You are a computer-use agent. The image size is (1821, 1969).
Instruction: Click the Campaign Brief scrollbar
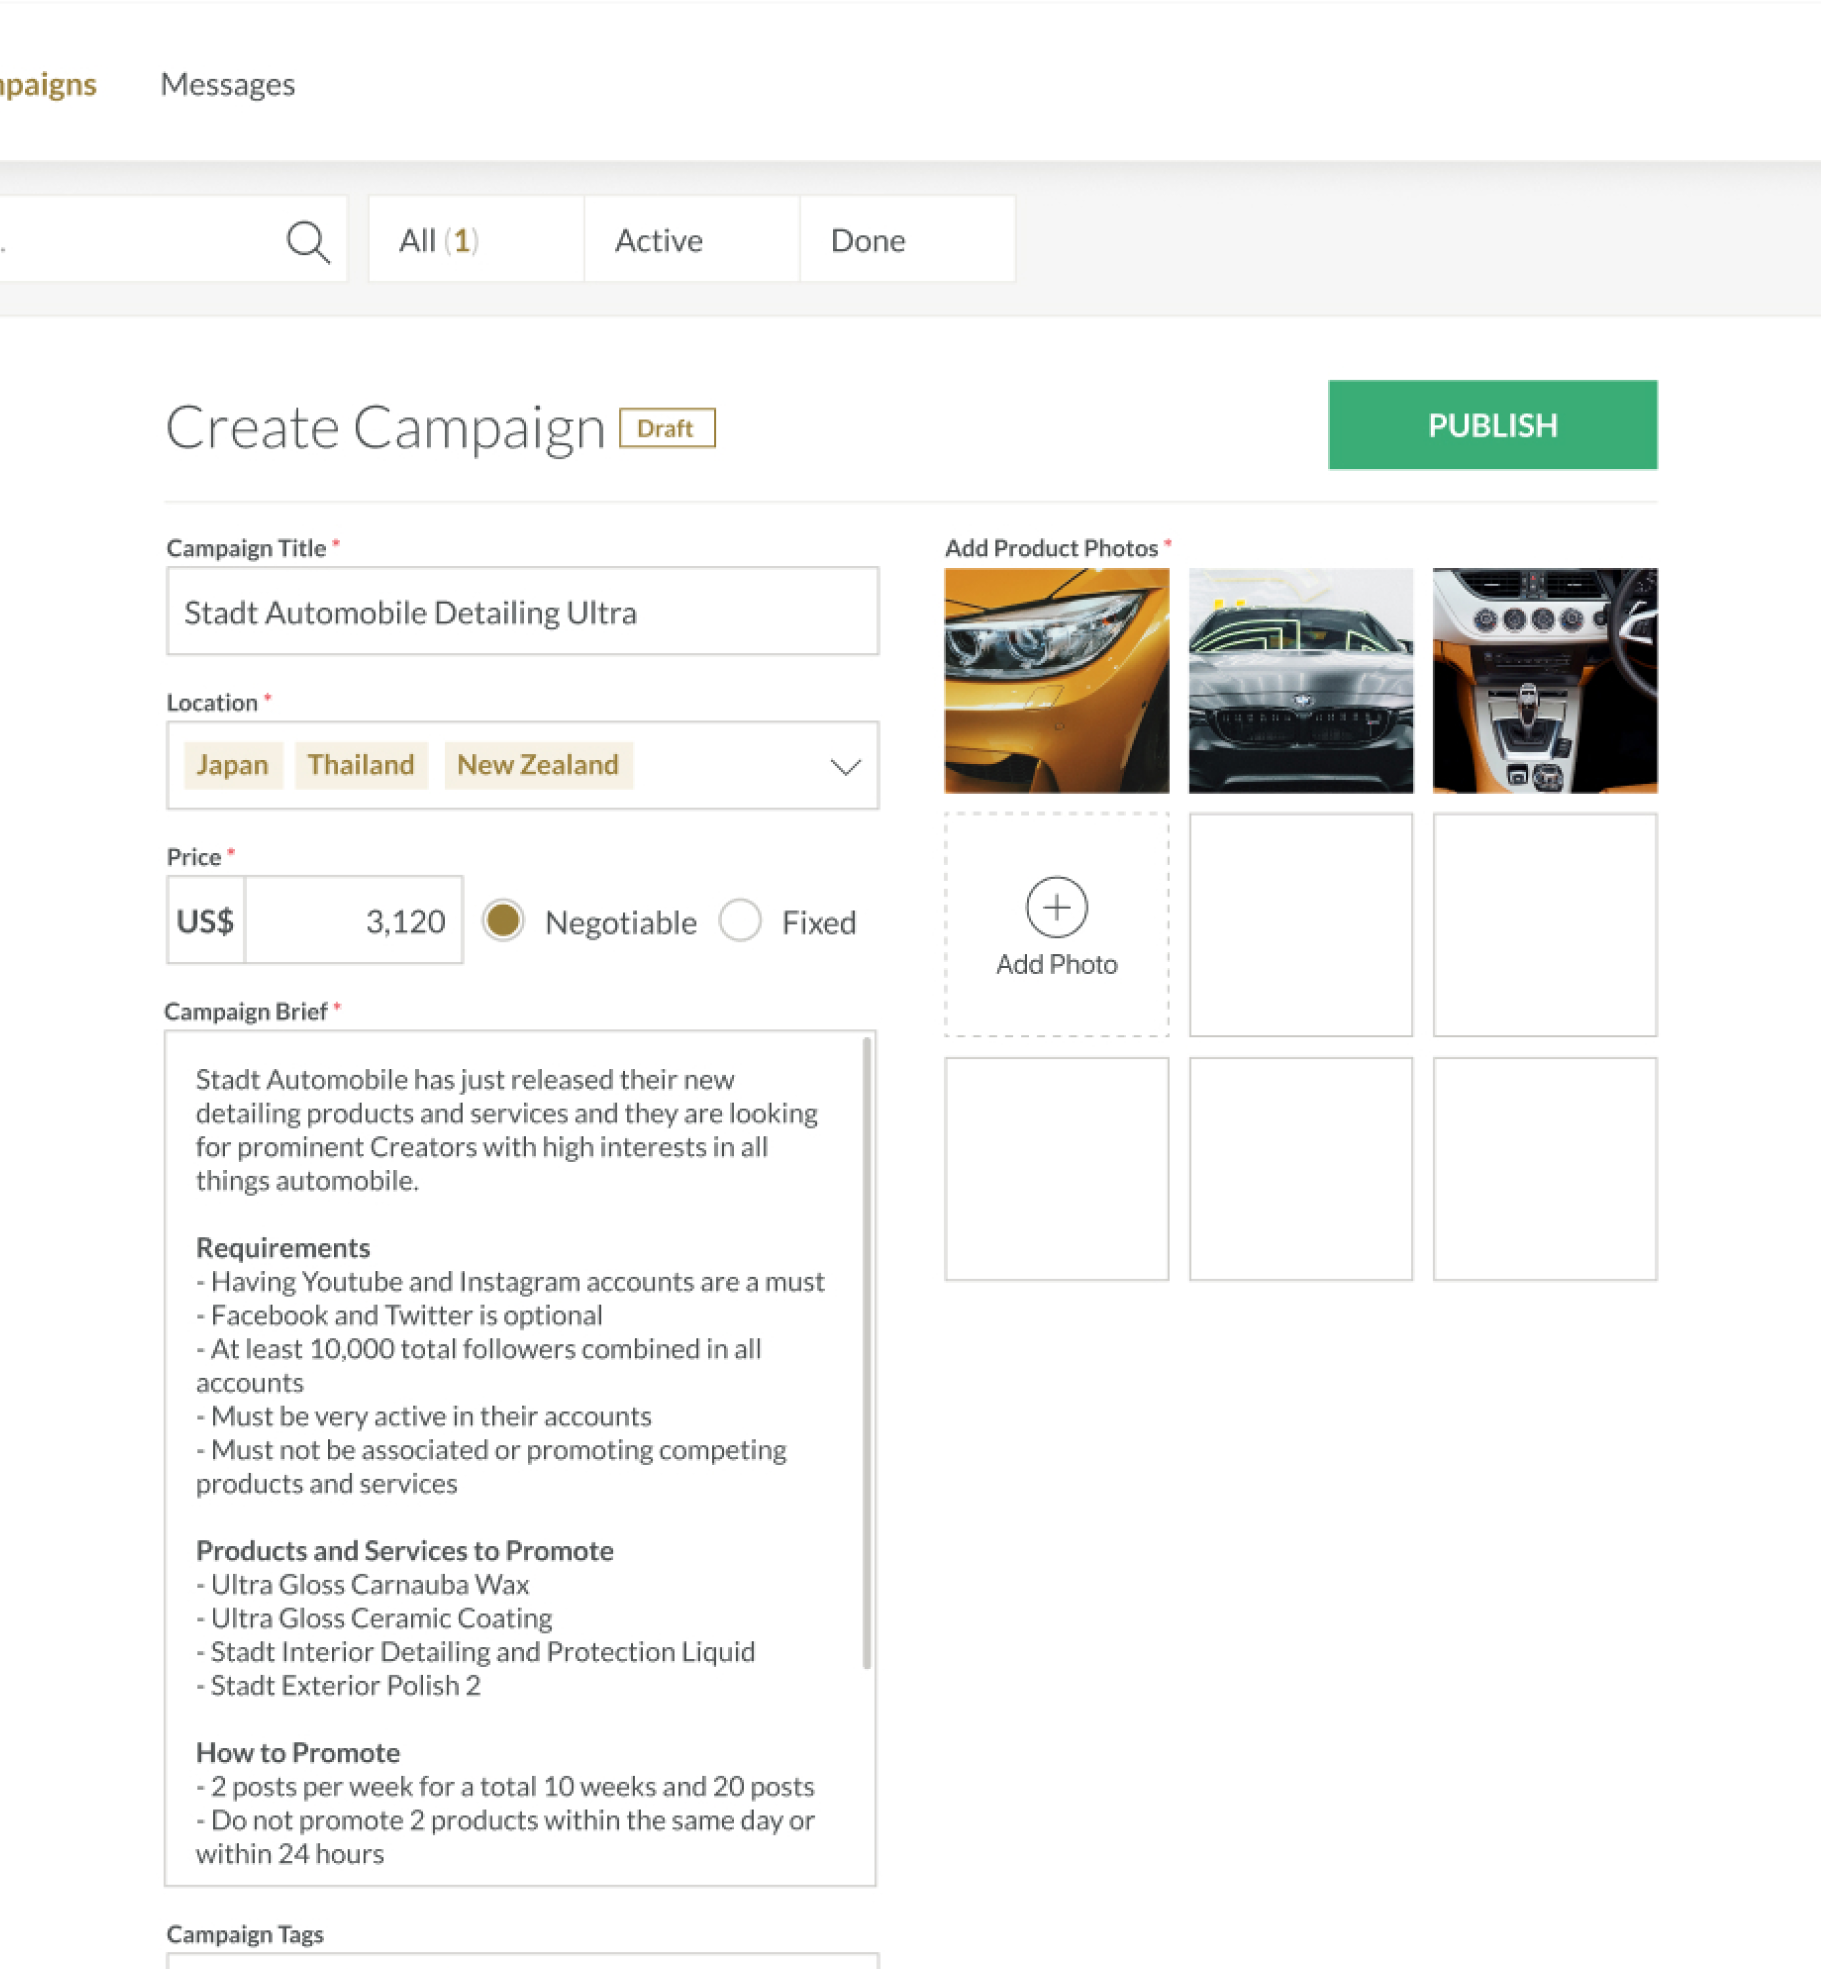[x=866, y=1350]
